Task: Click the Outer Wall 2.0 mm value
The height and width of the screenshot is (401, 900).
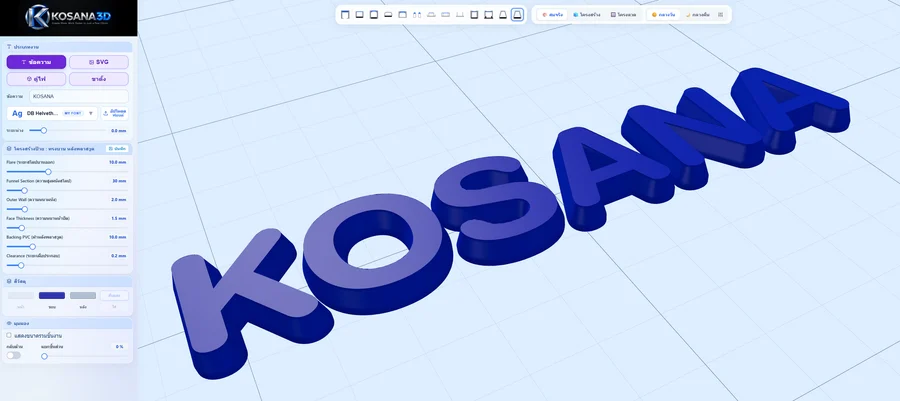Action: (118, 200)
